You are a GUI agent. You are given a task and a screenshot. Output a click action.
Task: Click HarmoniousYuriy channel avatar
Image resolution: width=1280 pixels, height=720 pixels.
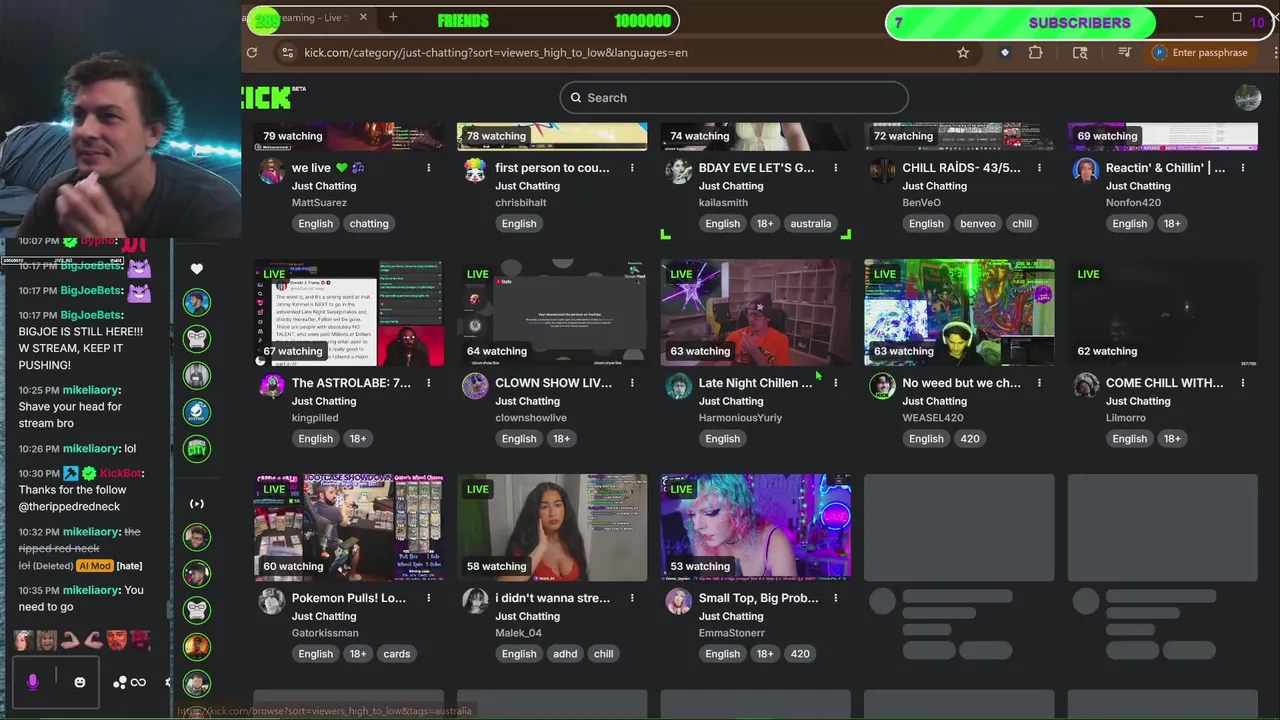[679, 386]
